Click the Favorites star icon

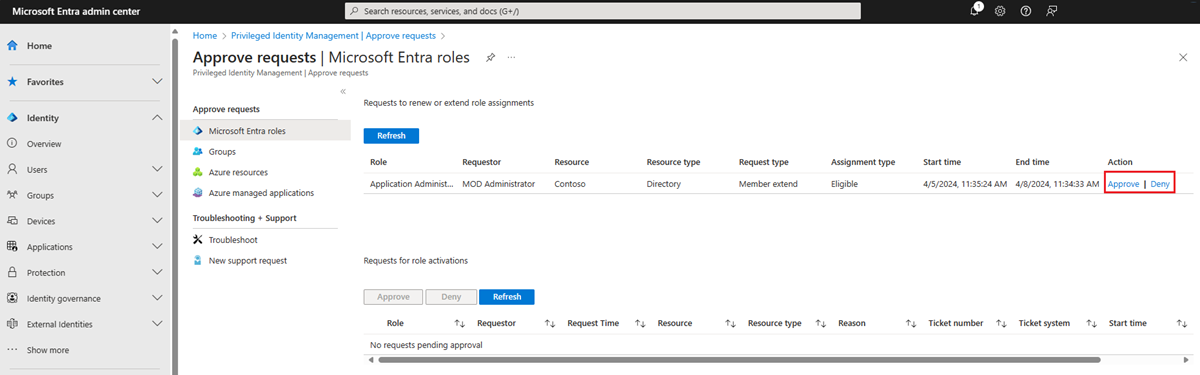tap(13, 82)
